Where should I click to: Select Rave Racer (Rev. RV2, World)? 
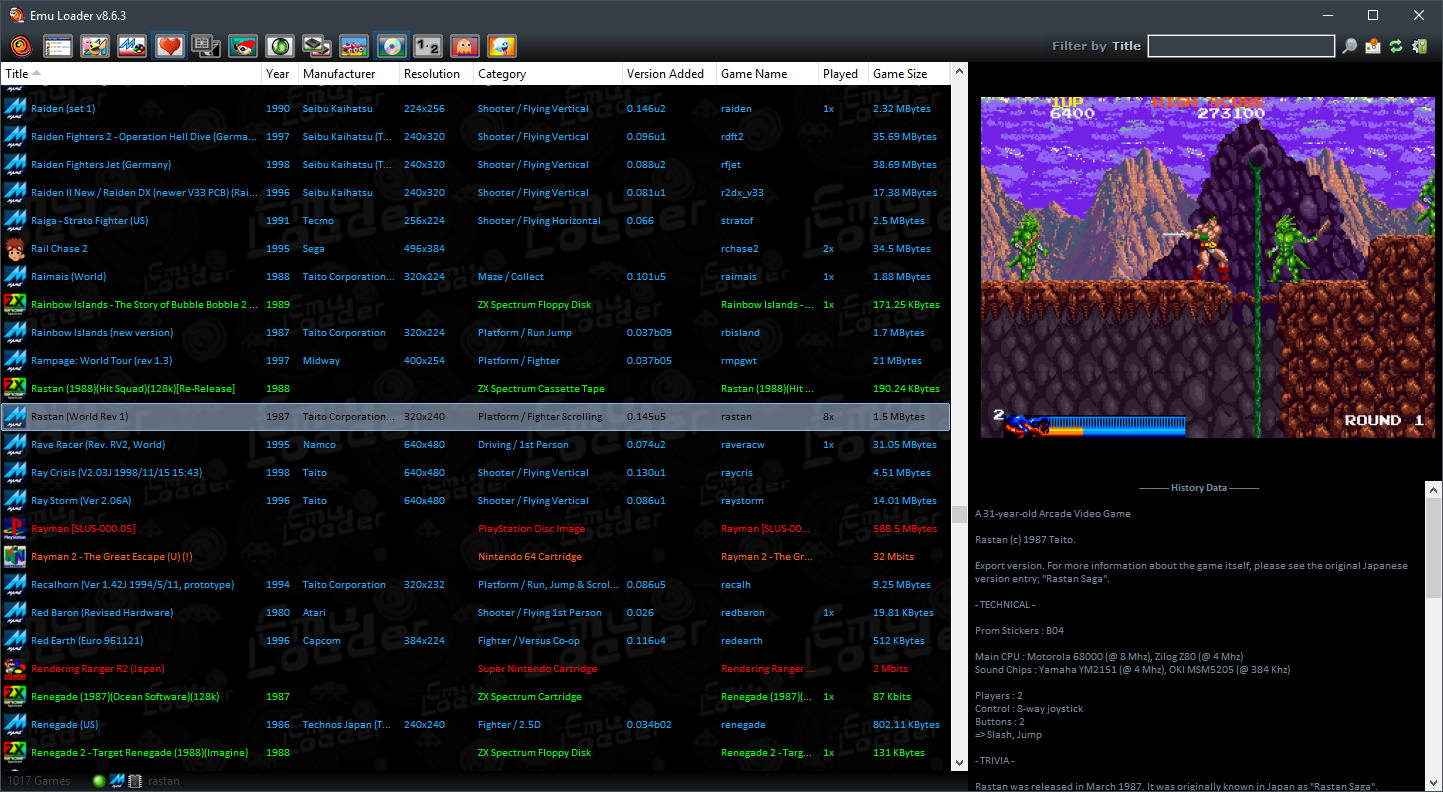[x=475, y=444]
